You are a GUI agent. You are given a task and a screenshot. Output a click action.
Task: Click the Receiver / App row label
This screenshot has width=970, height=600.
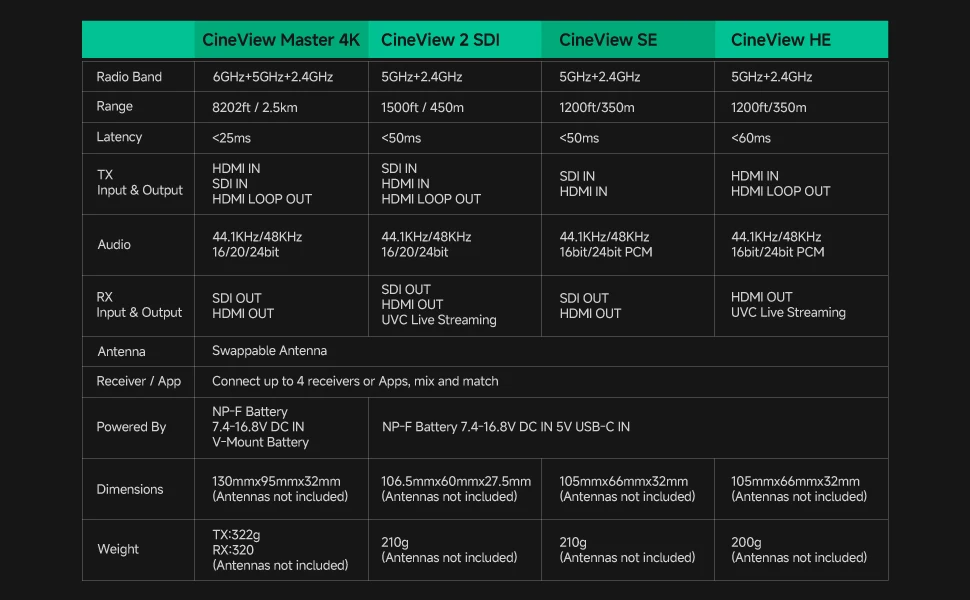(x=139, y=381)
